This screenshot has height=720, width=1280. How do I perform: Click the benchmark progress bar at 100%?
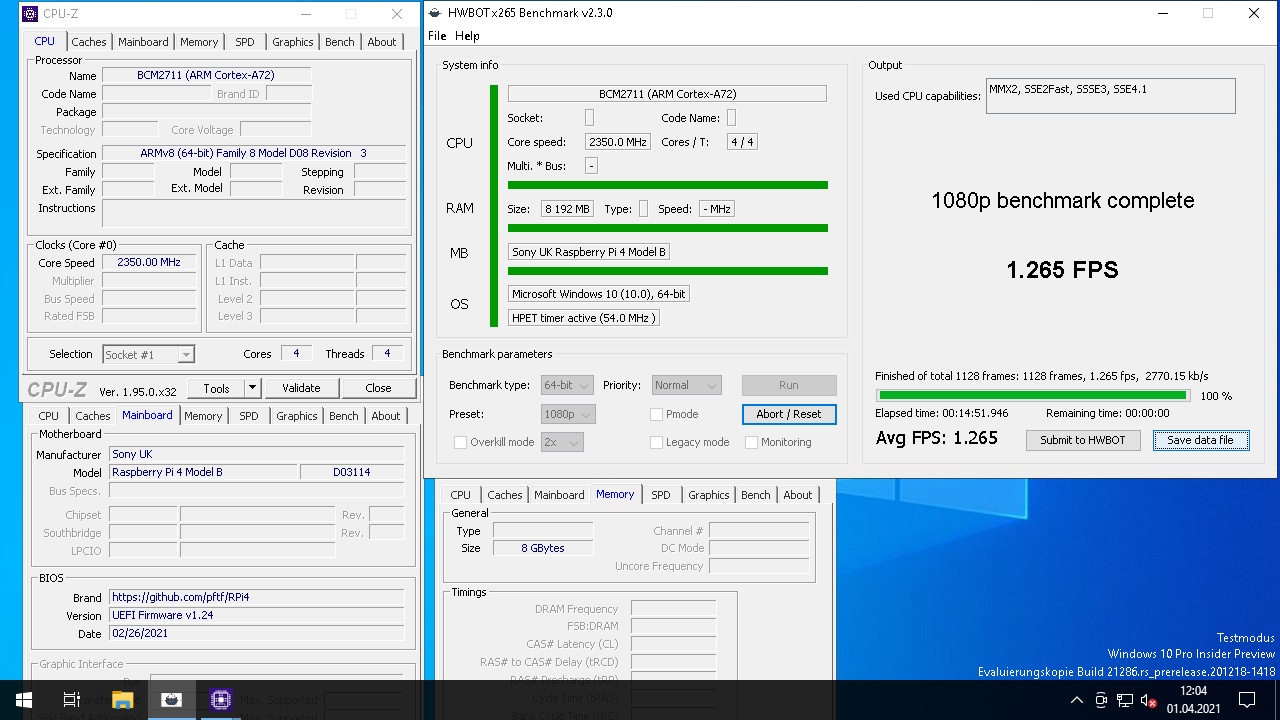click(x=1032, y=396)
